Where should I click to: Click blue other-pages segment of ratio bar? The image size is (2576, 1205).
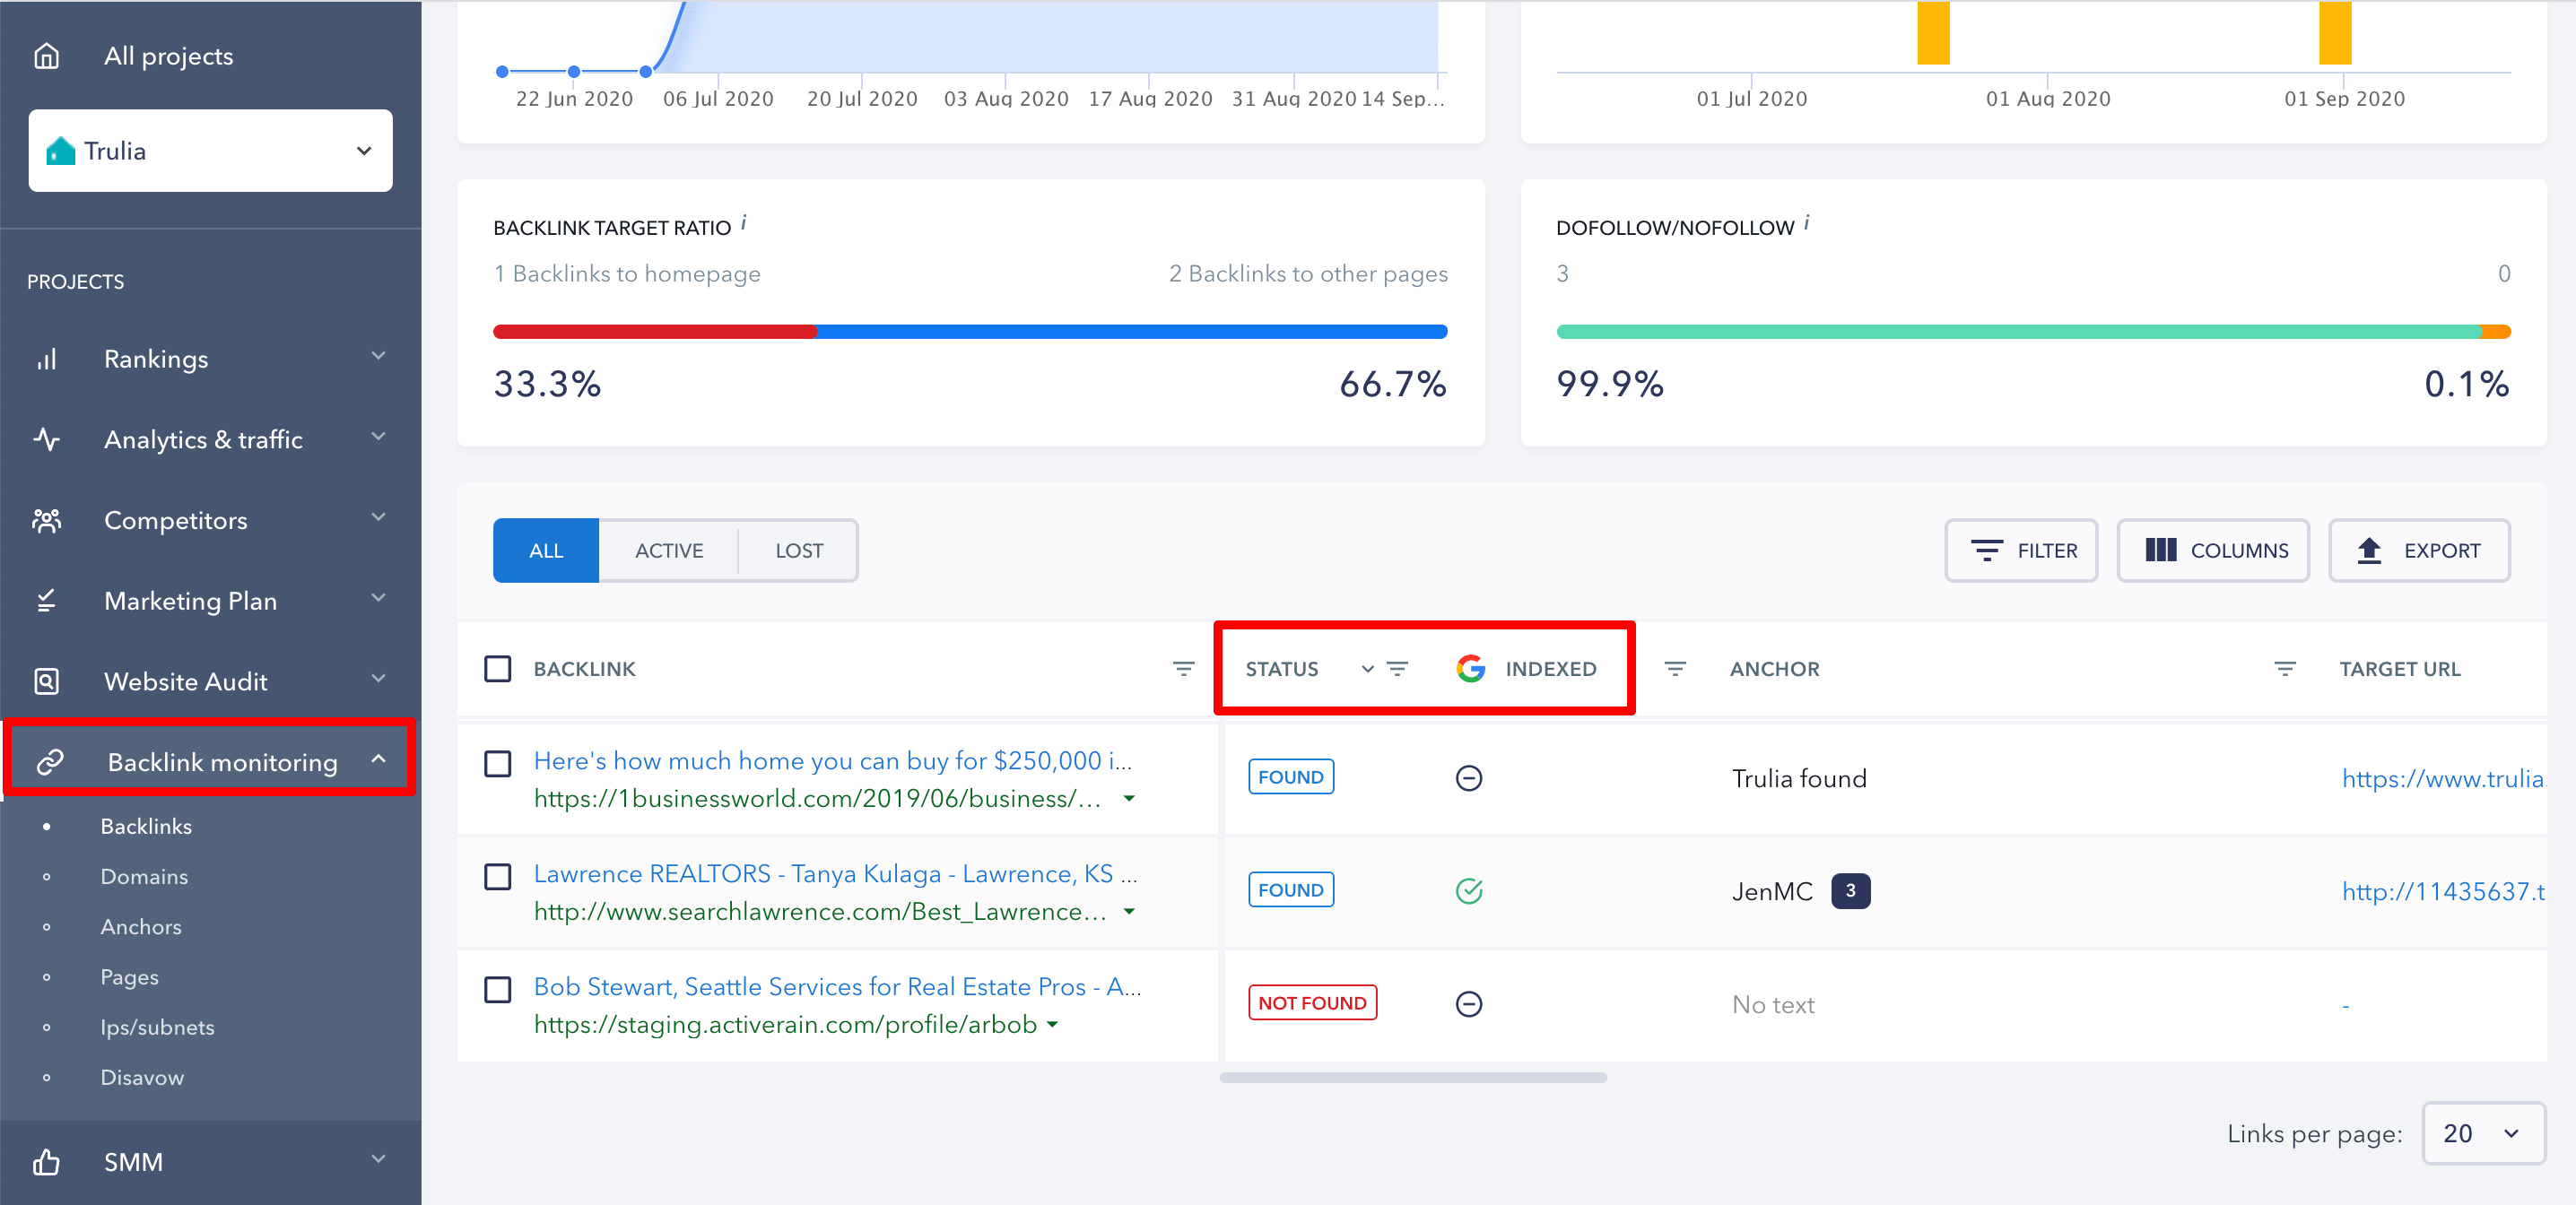click(1132, 332)
